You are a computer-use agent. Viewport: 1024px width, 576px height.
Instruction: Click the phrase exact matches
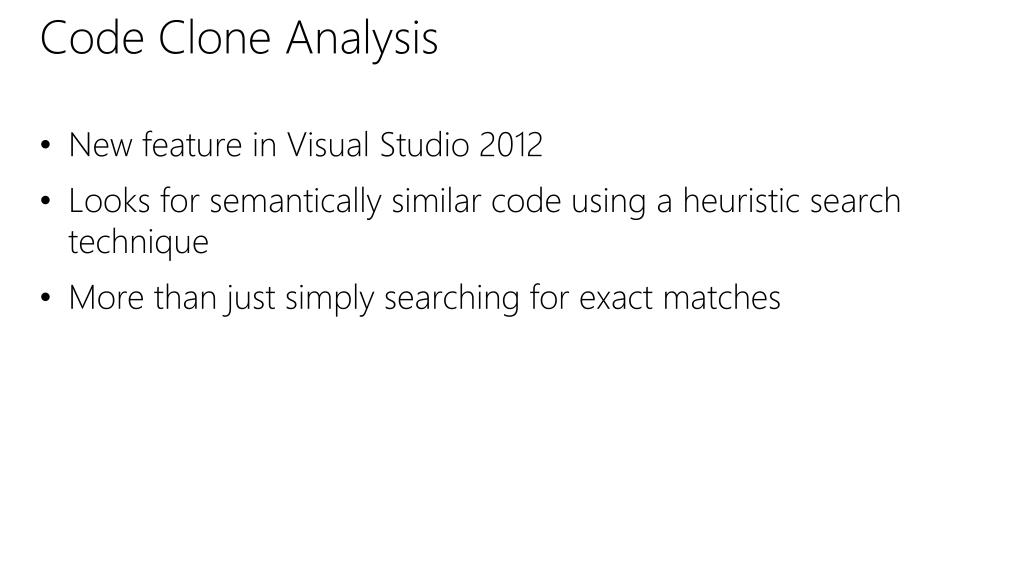[680, 298]
